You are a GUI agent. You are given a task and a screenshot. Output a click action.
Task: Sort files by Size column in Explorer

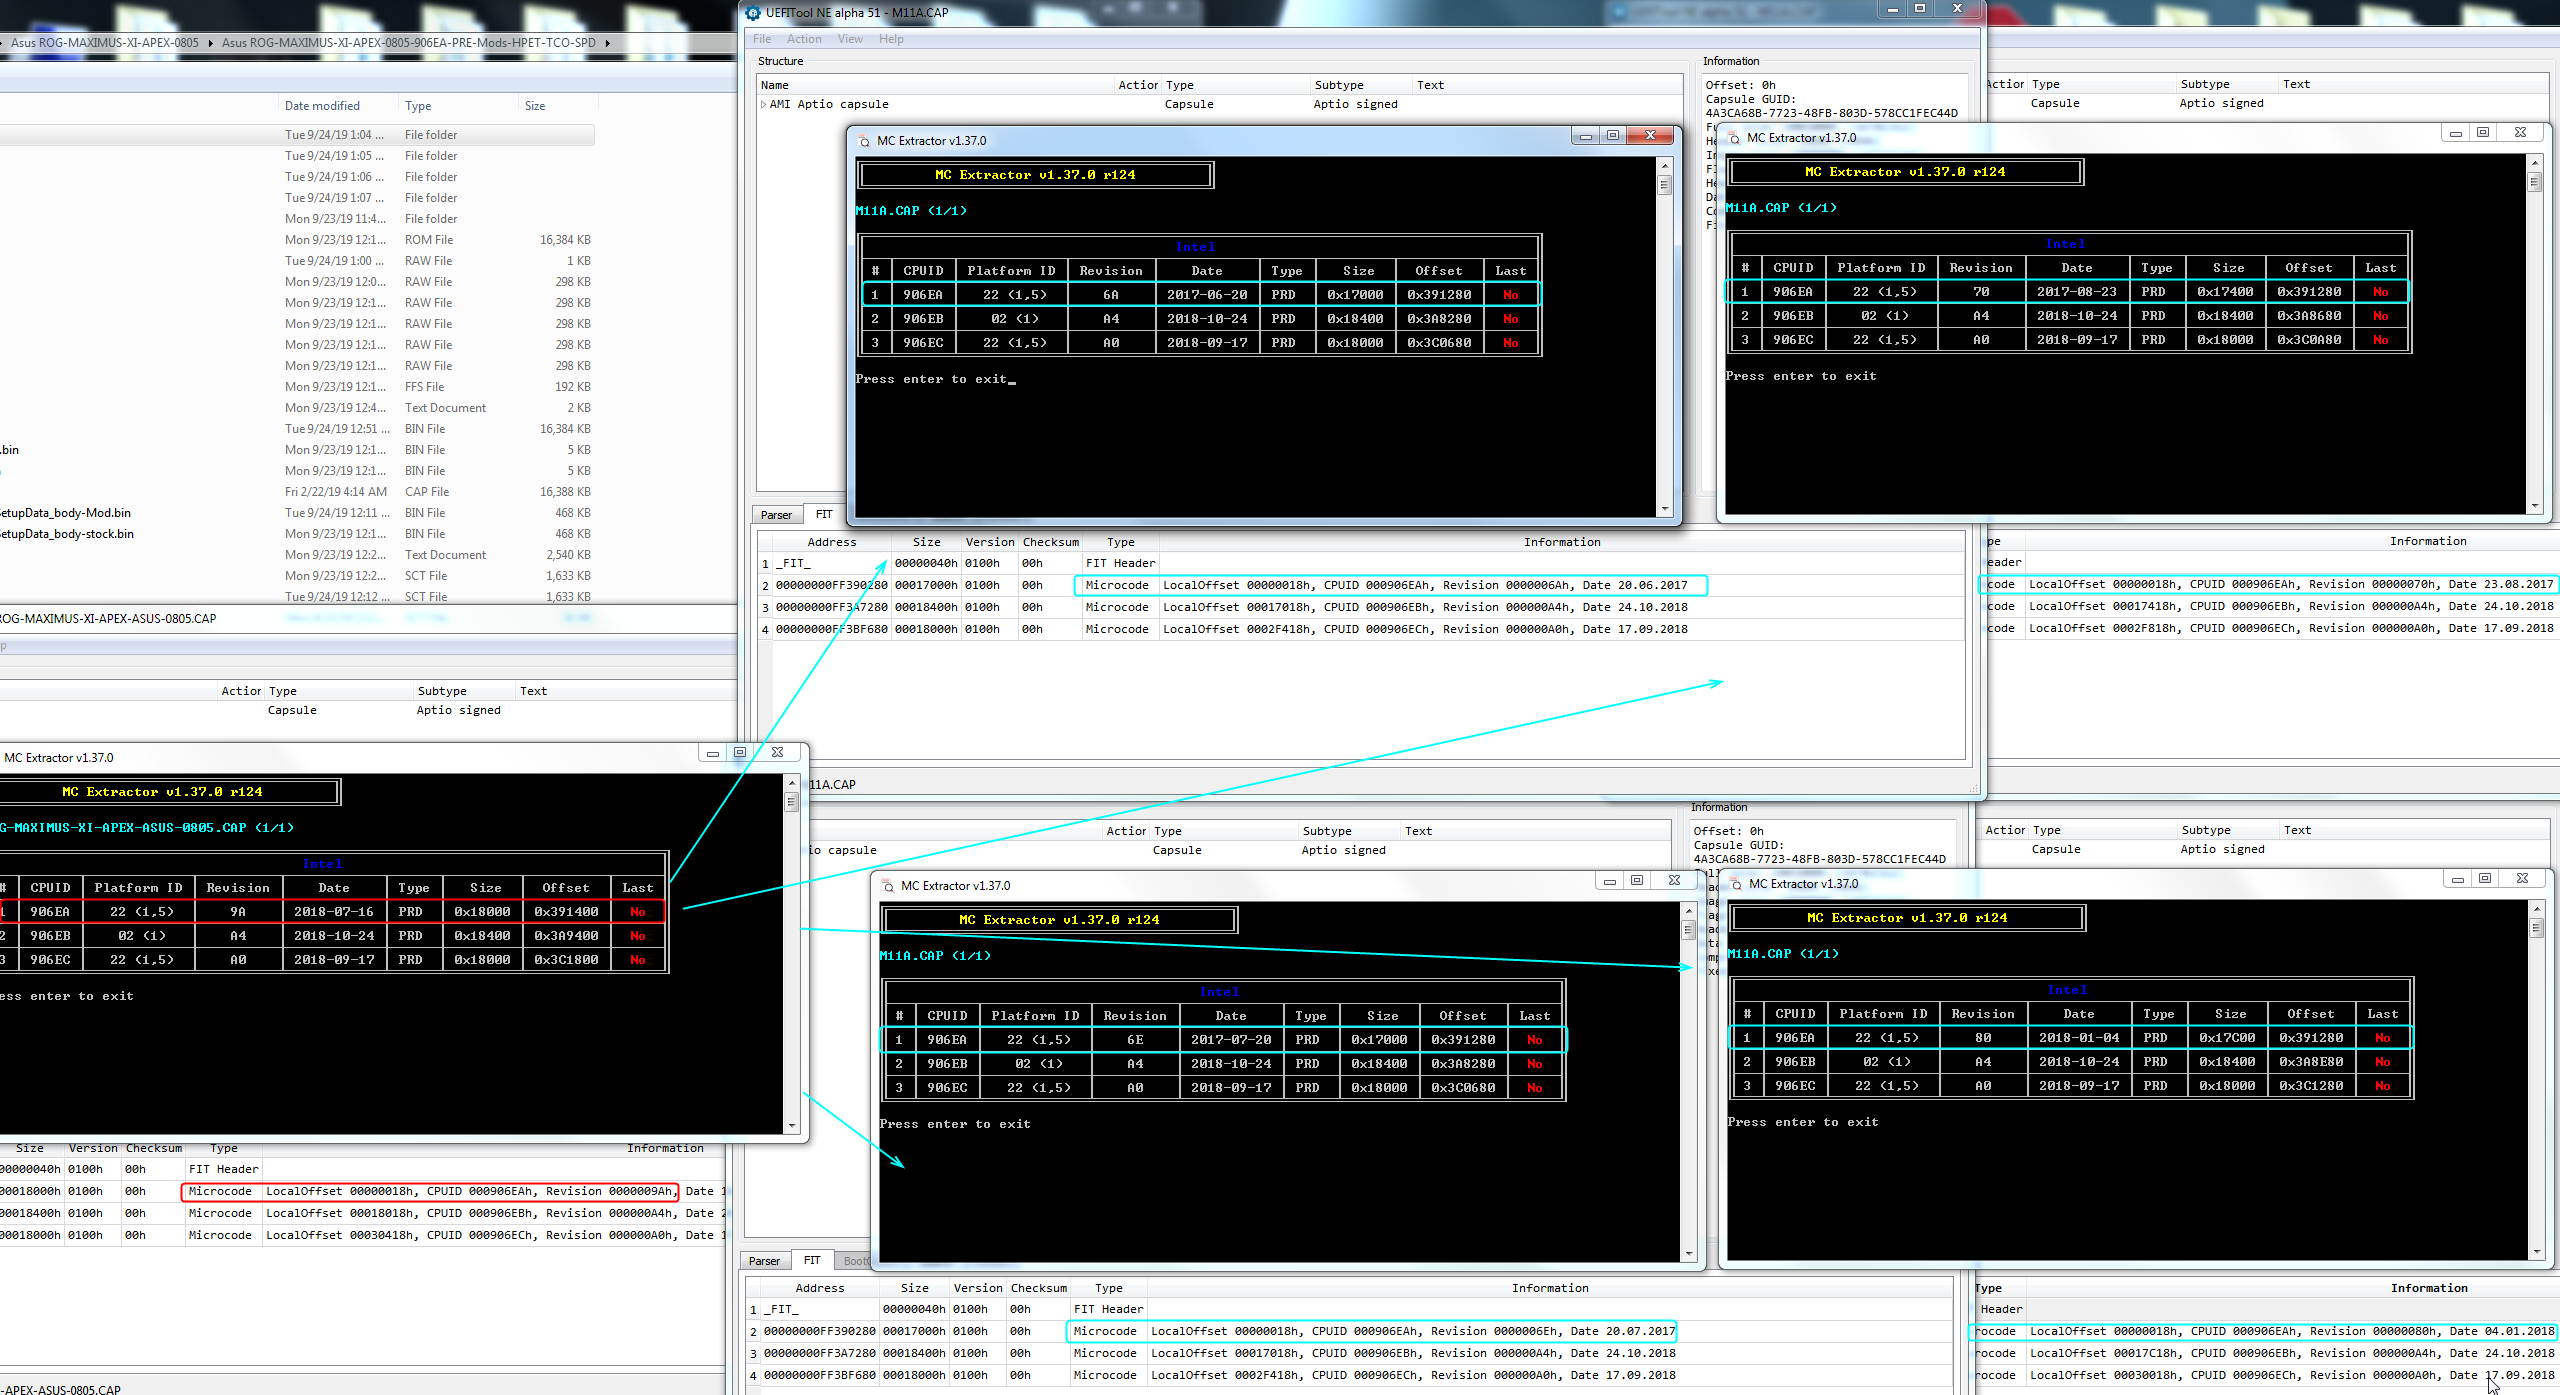pyautogui.click(x=535, y=106)
